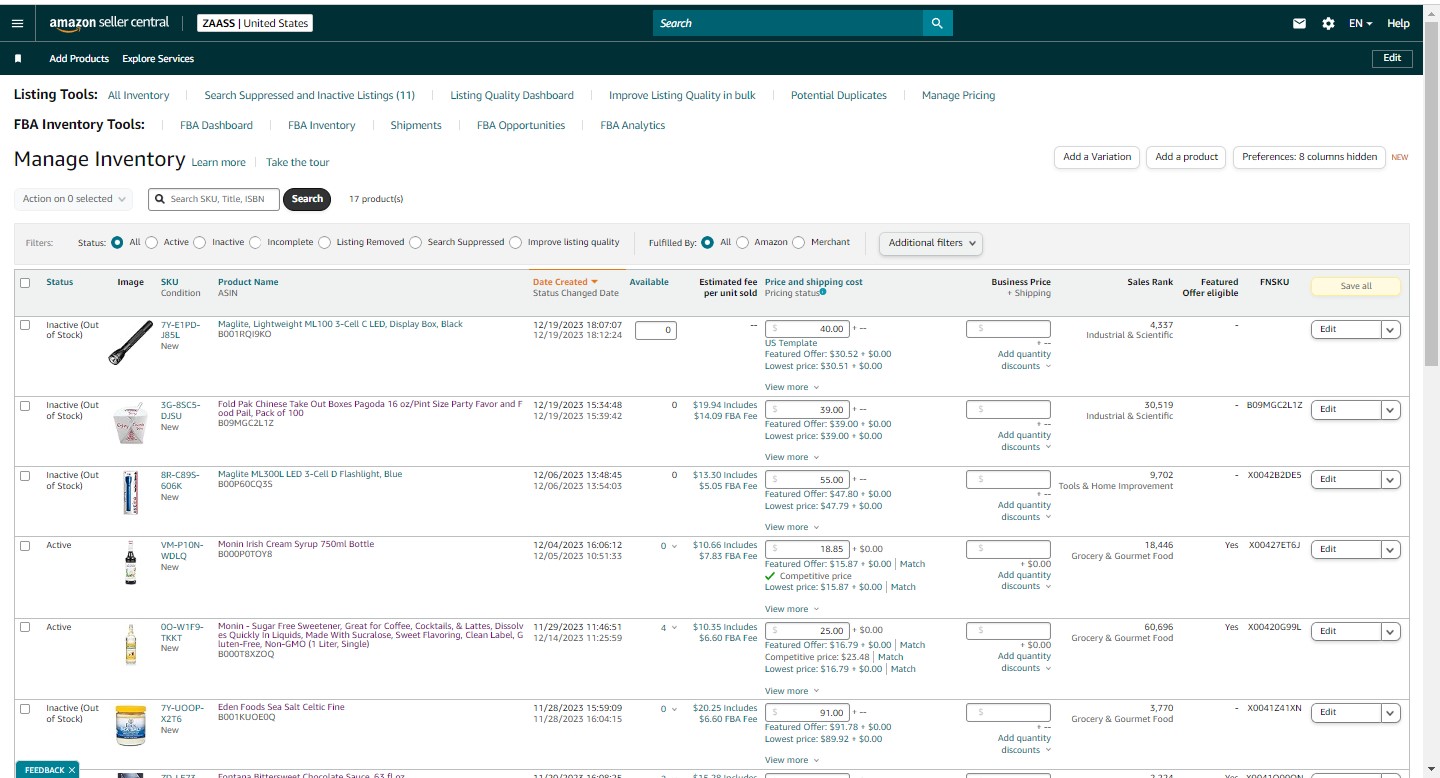Select the Search Suppressed status radio
Viewport: 1440px width, 778px height.
tap(416, 242)
